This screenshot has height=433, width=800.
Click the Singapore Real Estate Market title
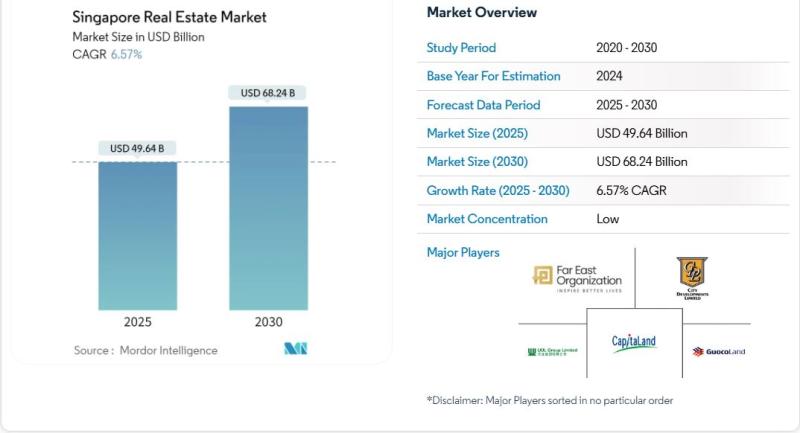point(169,17)
